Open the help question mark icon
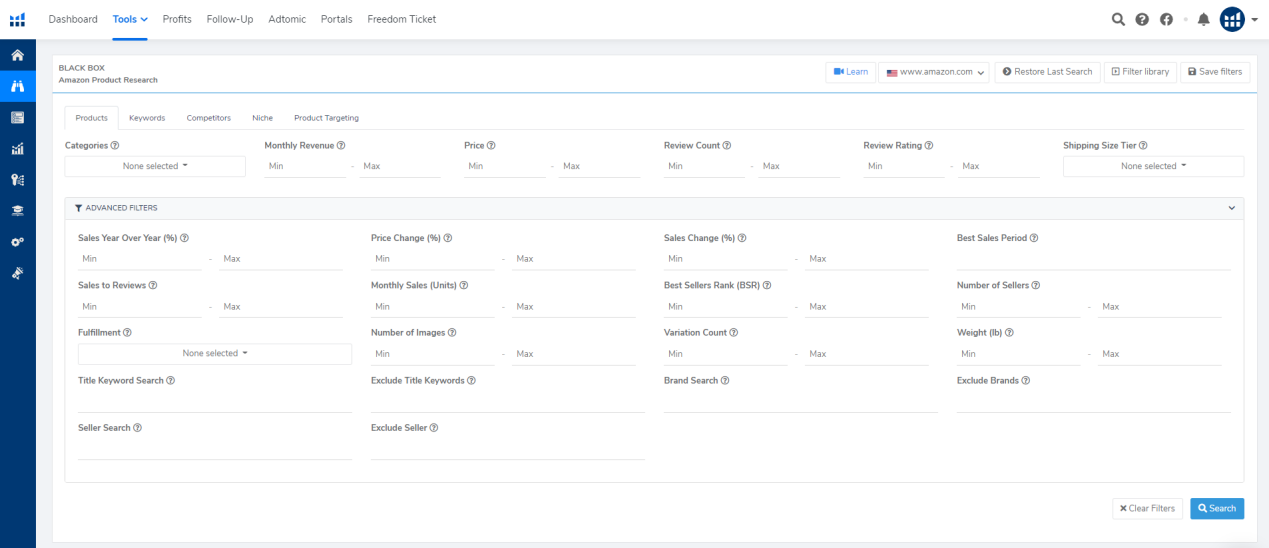The image size is (1269, 548). point(1142,19)
